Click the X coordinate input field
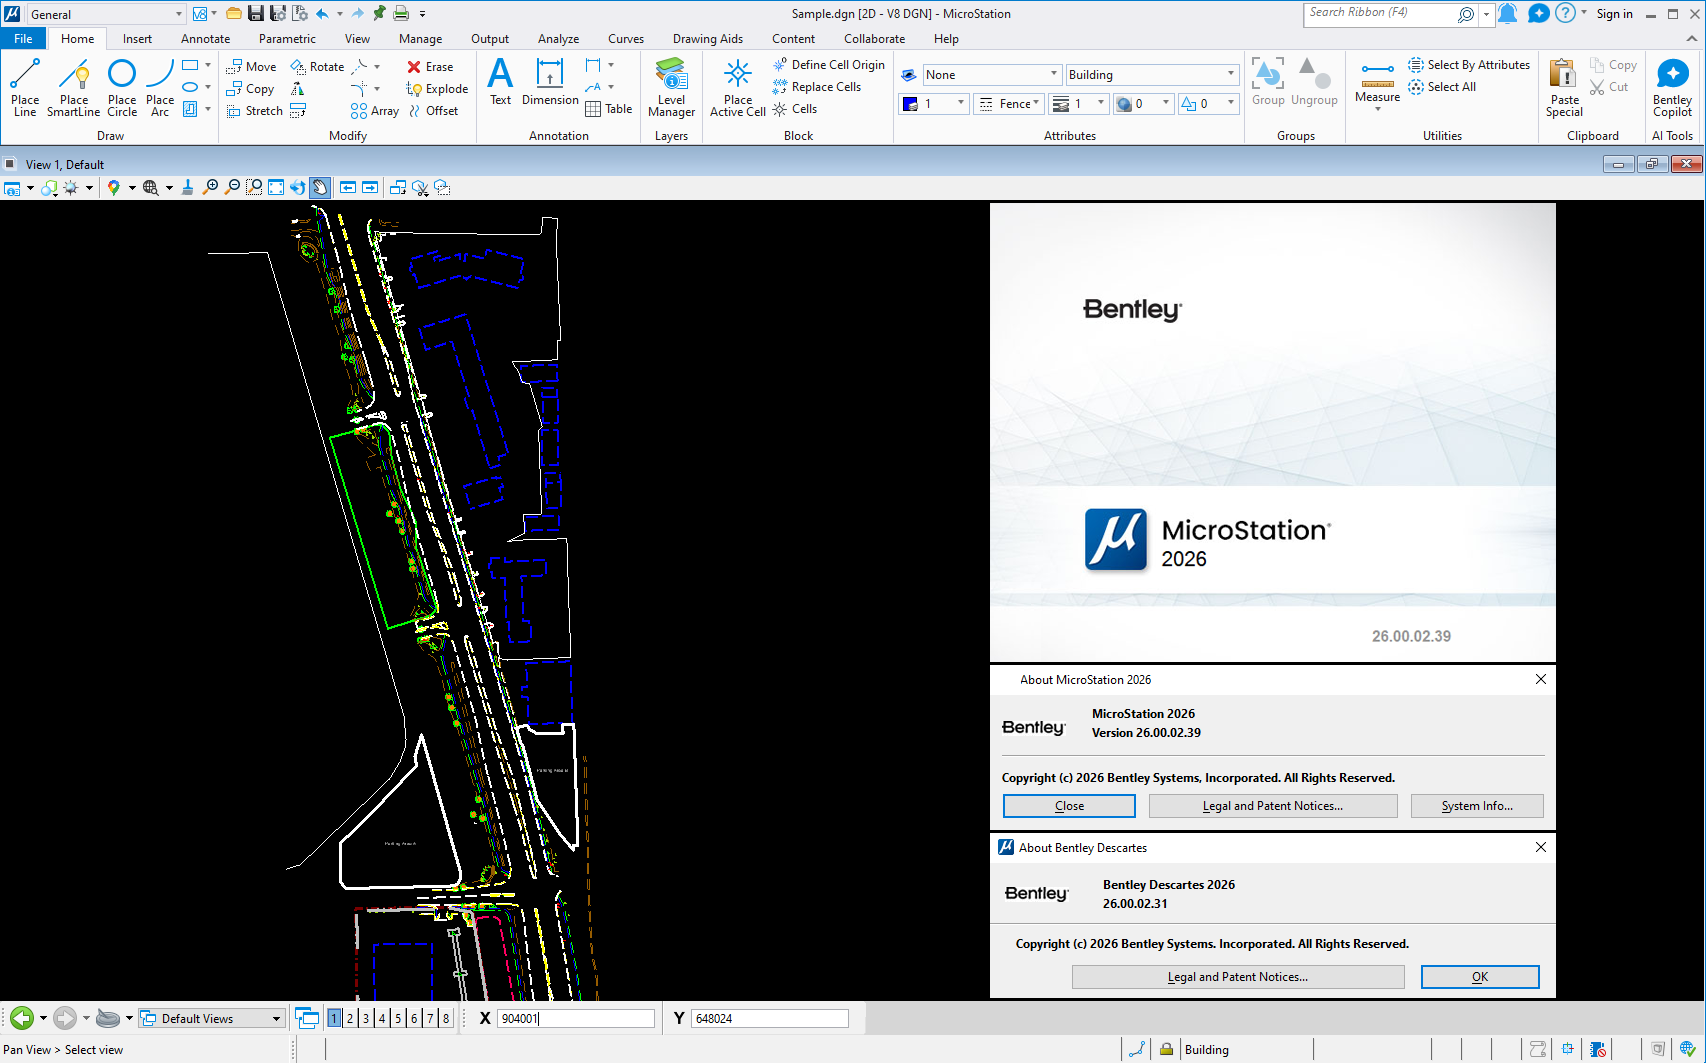This screenshot has width=1706, height=1063. click(575, 1018)
